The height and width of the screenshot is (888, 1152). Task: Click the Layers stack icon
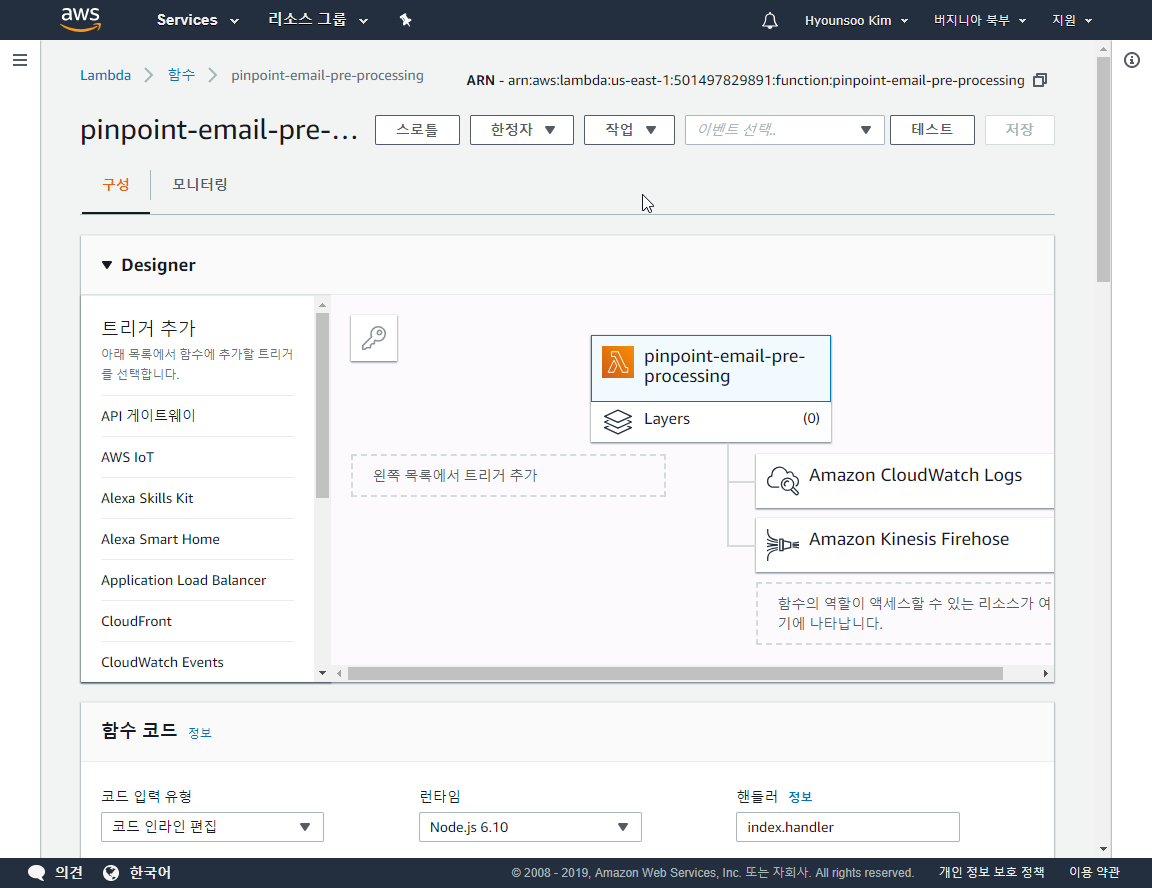point(618,422)
